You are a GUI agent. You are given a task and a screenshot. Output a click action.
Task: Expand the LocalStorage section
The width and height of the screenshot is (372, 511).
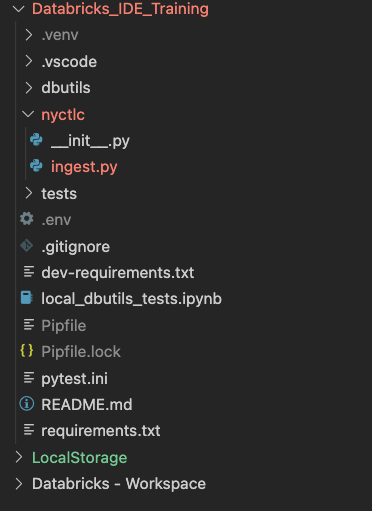(x=19, y=457)
